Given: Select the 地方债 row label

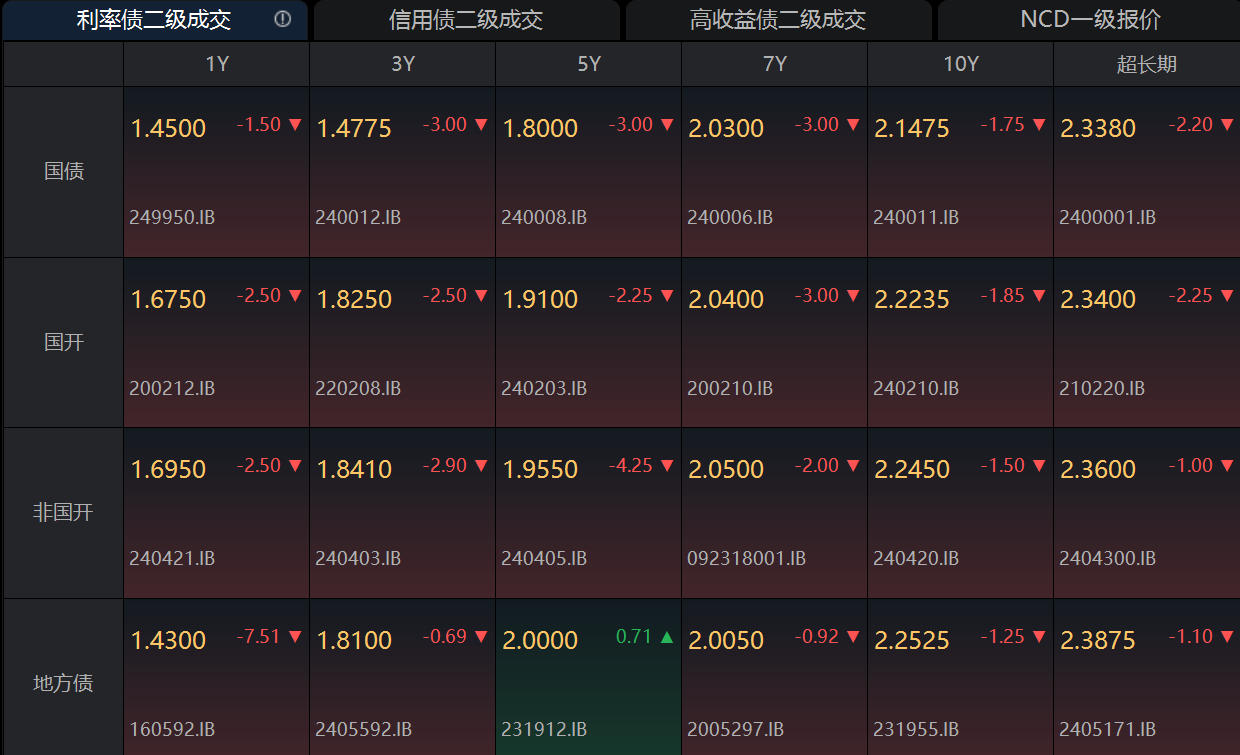Looking at the screenshot, I should click(63, 683).
